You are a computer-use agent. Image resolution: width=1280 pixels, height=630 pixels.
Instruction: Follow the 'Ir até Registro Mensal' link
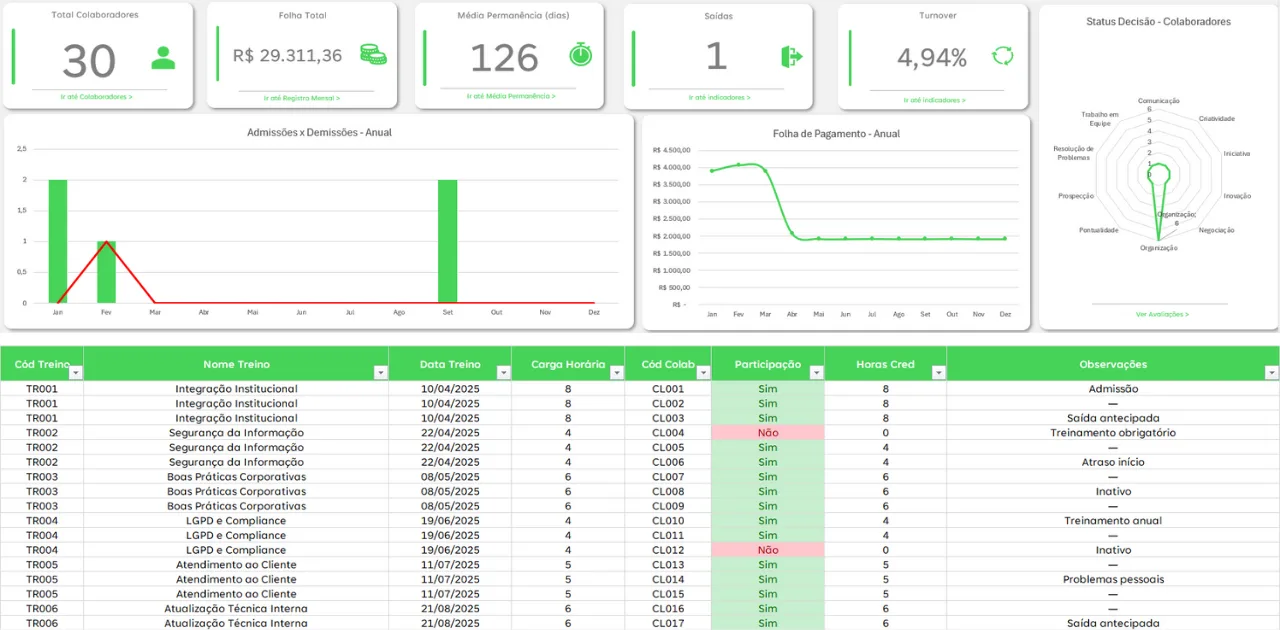pyautogui.click(x=302, y=98)
